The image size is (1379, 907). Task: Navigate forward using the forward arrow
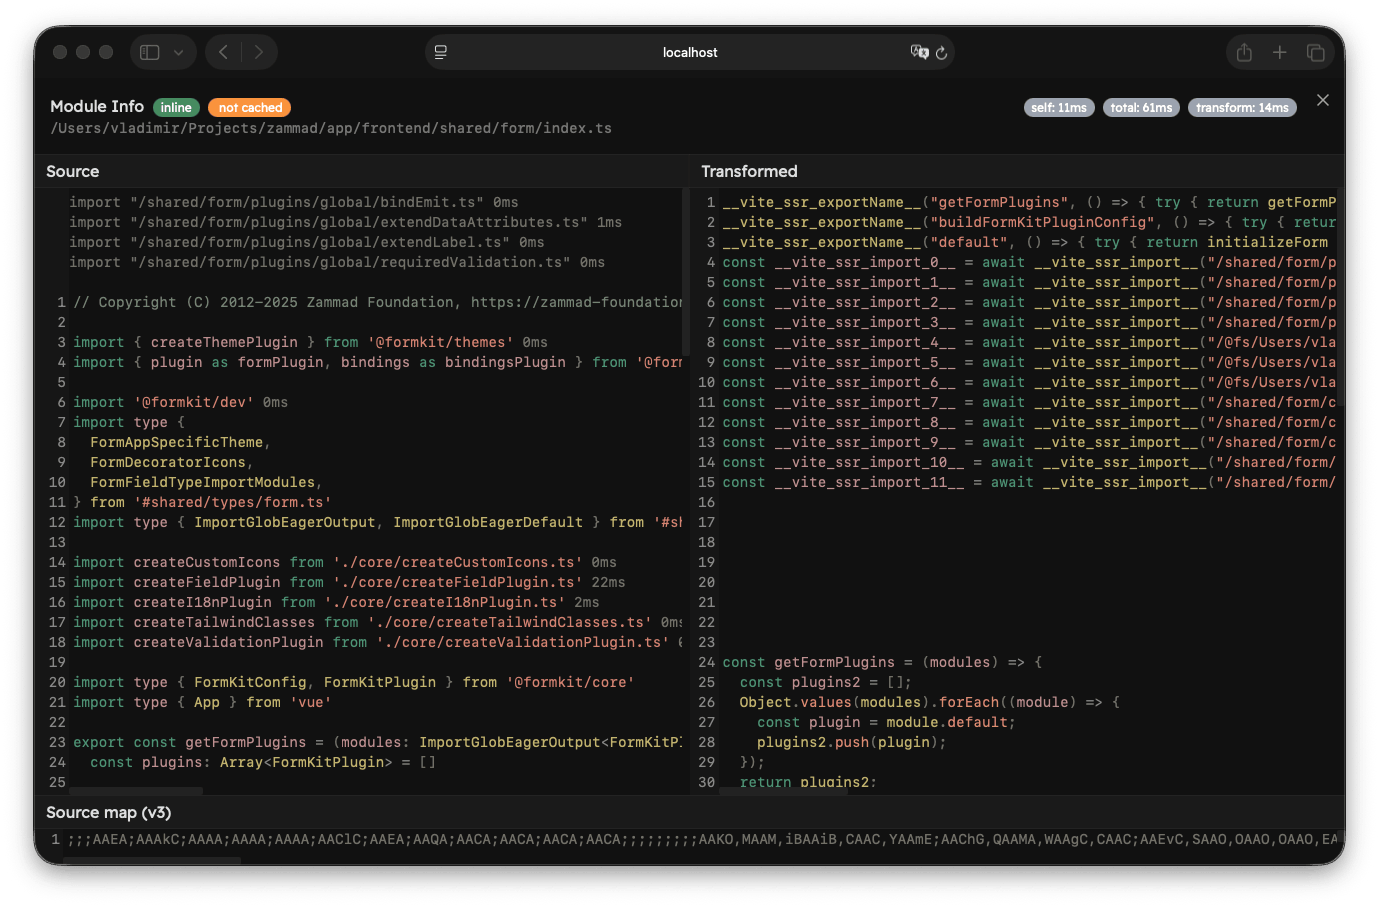point(258,52)
